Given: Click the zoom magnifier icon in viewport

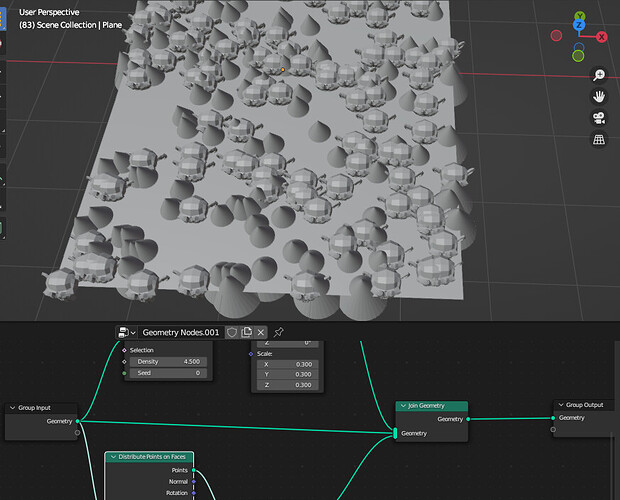Looking at the screenshot, I should 599,75.
